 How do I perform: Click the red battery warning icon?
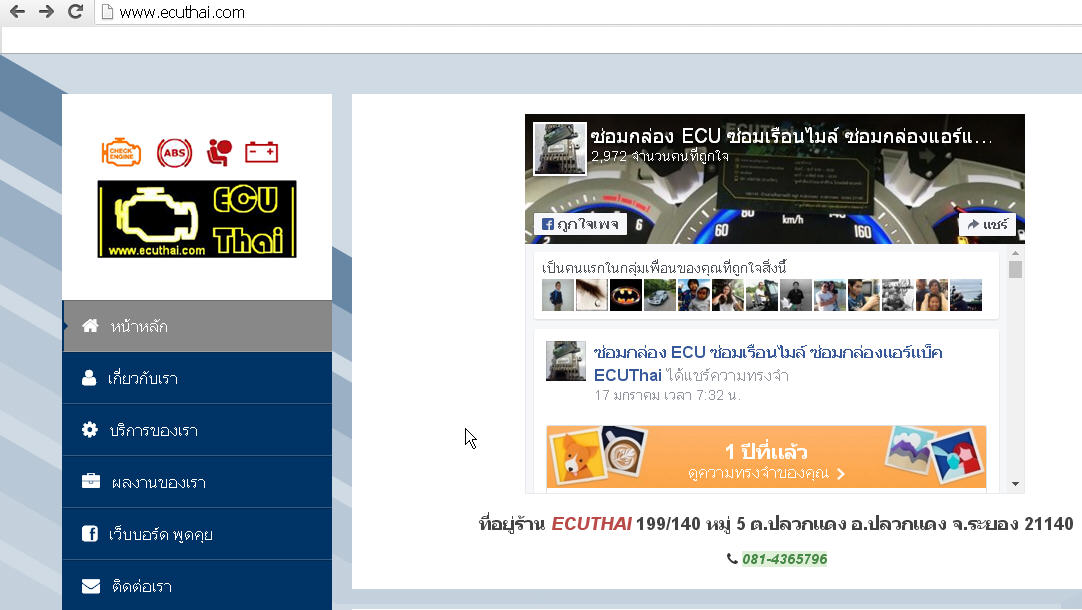[x=262, y=152]
